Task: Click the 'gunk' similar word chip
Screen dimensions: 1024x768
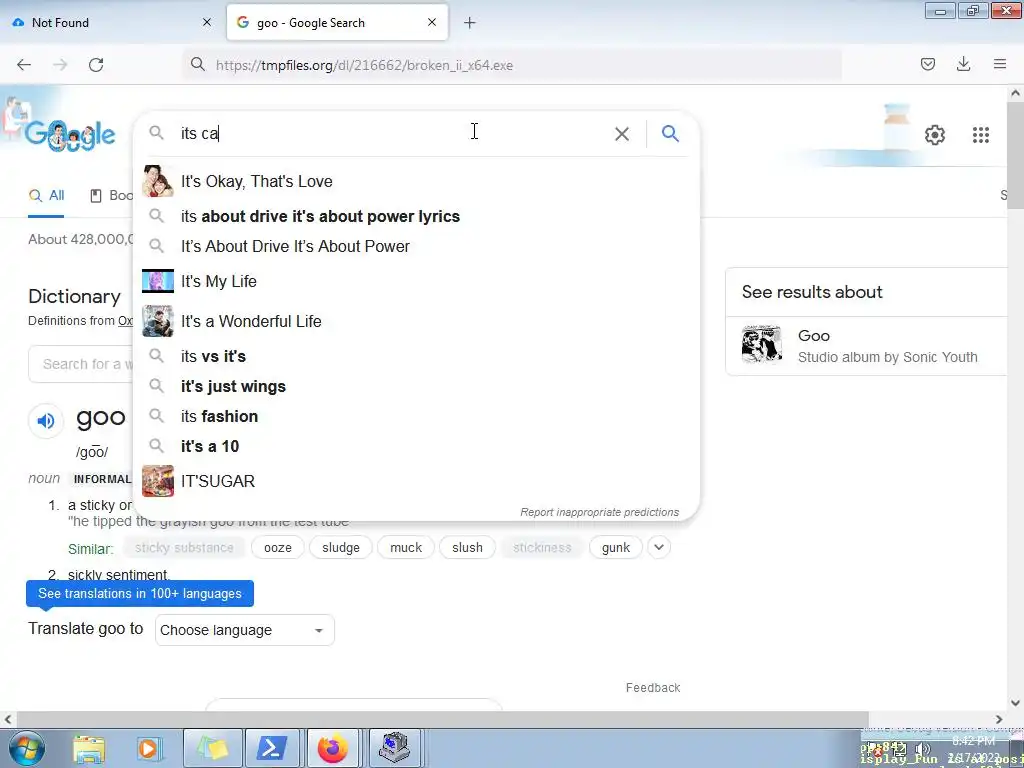Action: click(x=616, y=547)
